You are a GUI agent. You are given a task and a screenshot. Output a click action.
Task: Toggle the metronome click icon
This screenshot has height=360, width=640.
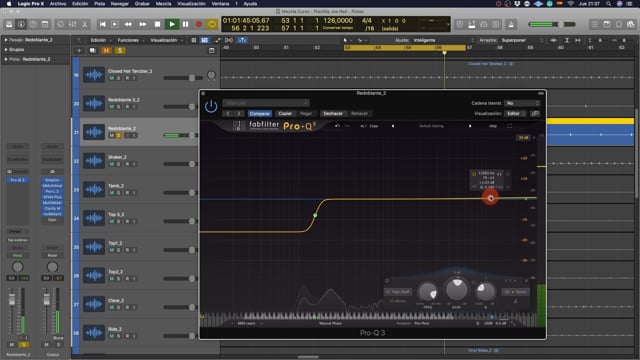click(511, 24)
